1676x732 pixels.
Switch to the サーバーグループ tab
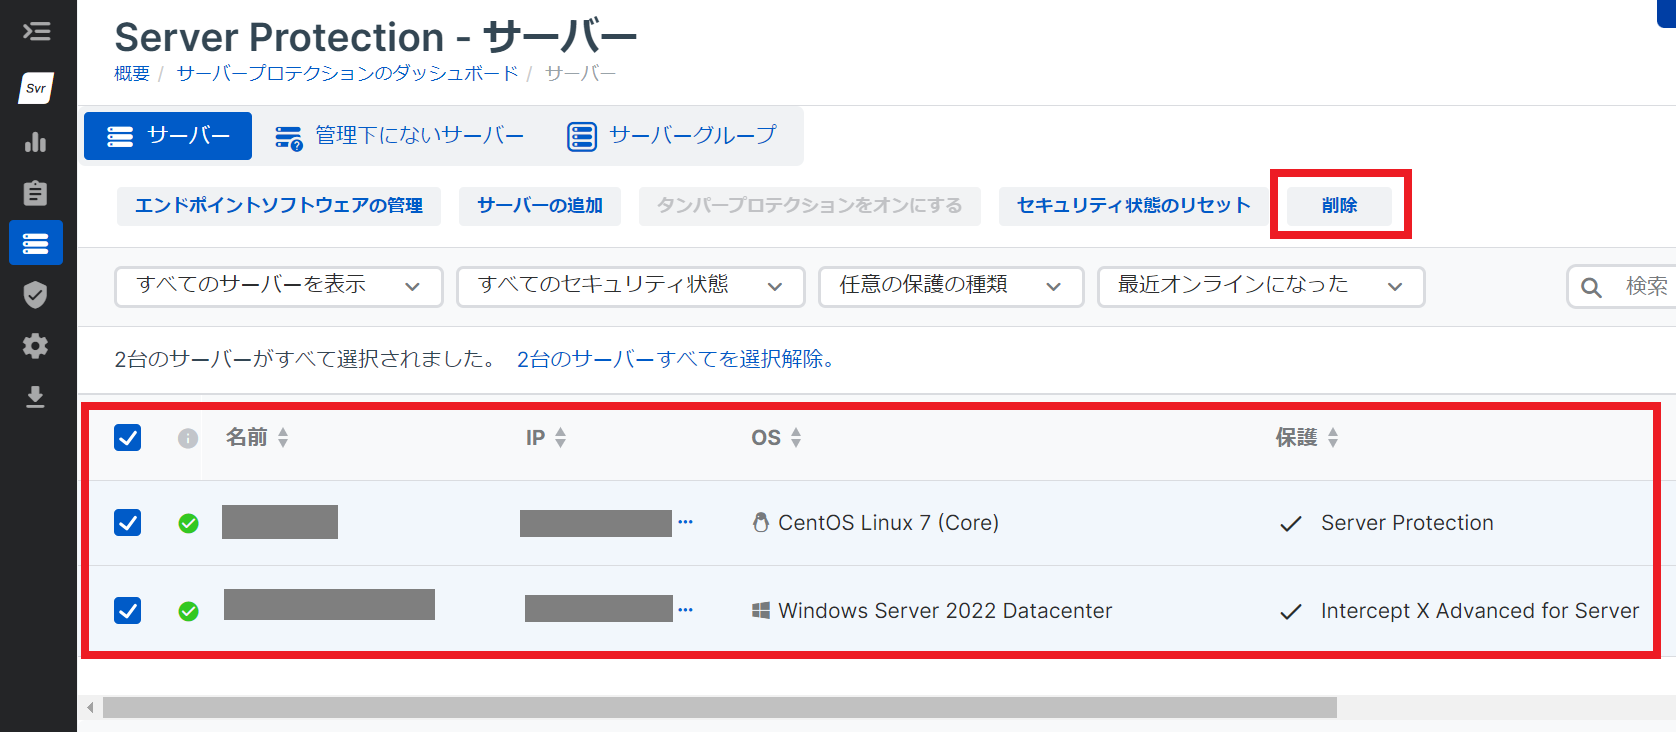click(x=672, y=136)
